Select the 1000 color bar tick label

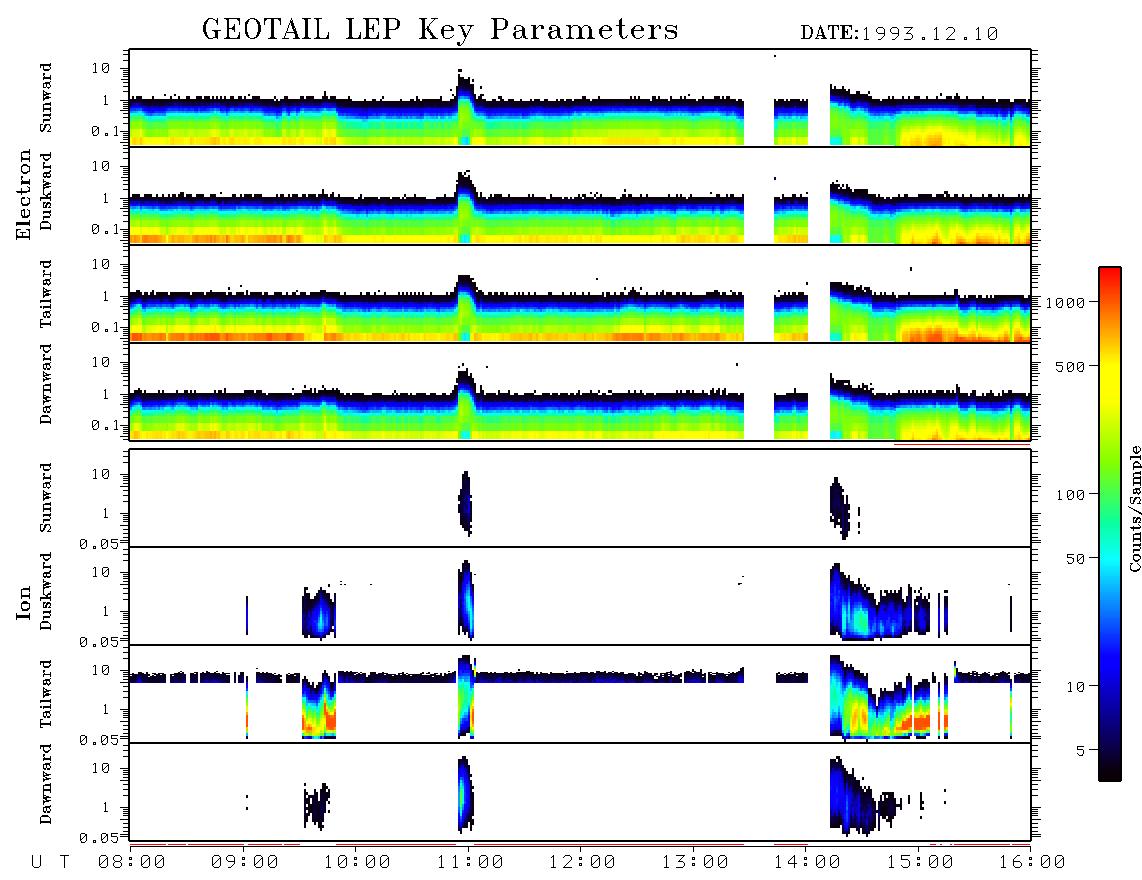click(x=1065, y=302)
